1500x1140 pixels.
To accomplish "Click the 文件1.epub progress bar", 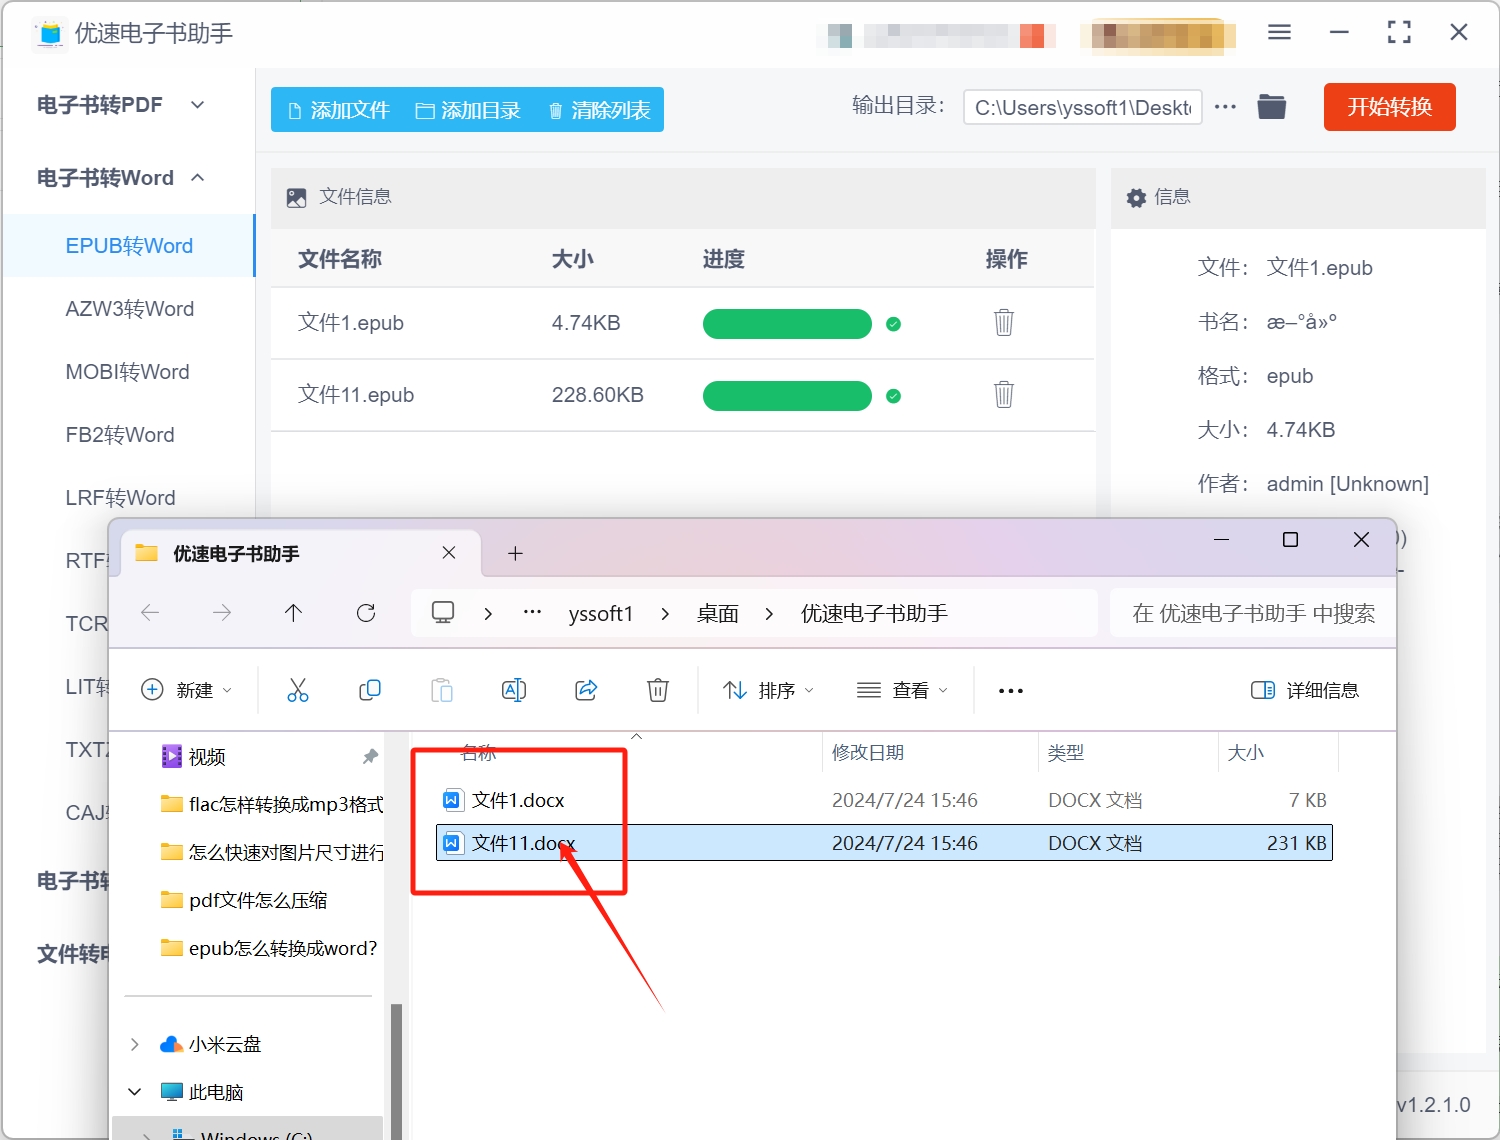I will [787, 324].
